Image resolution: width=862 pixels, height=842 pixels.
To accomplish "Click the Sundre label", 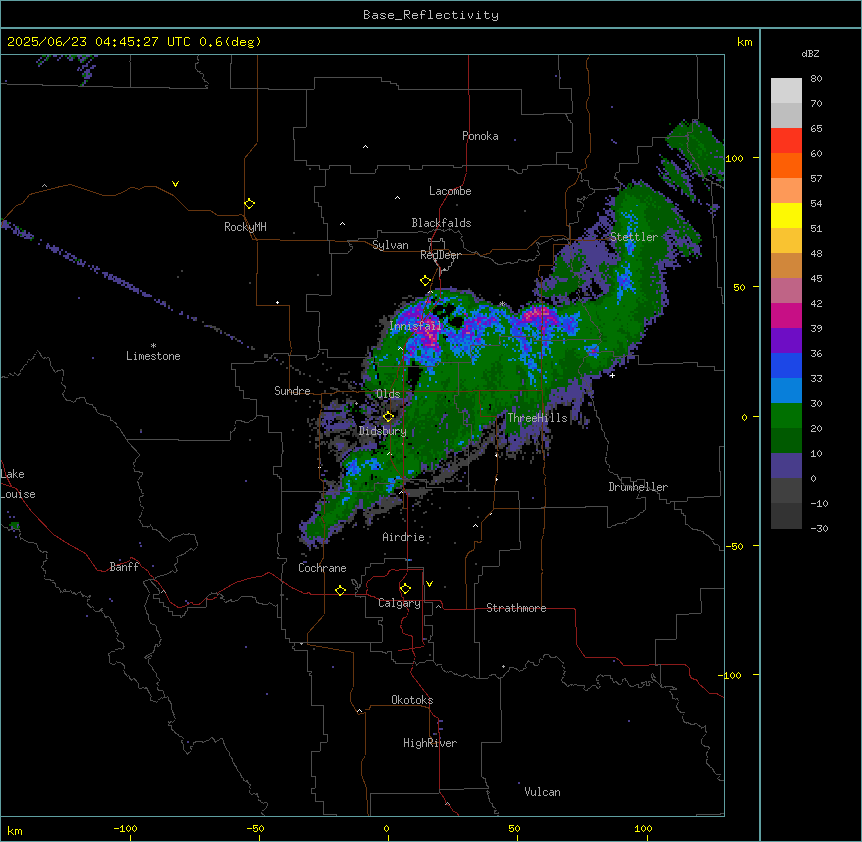I will click(x=292, y=391).
